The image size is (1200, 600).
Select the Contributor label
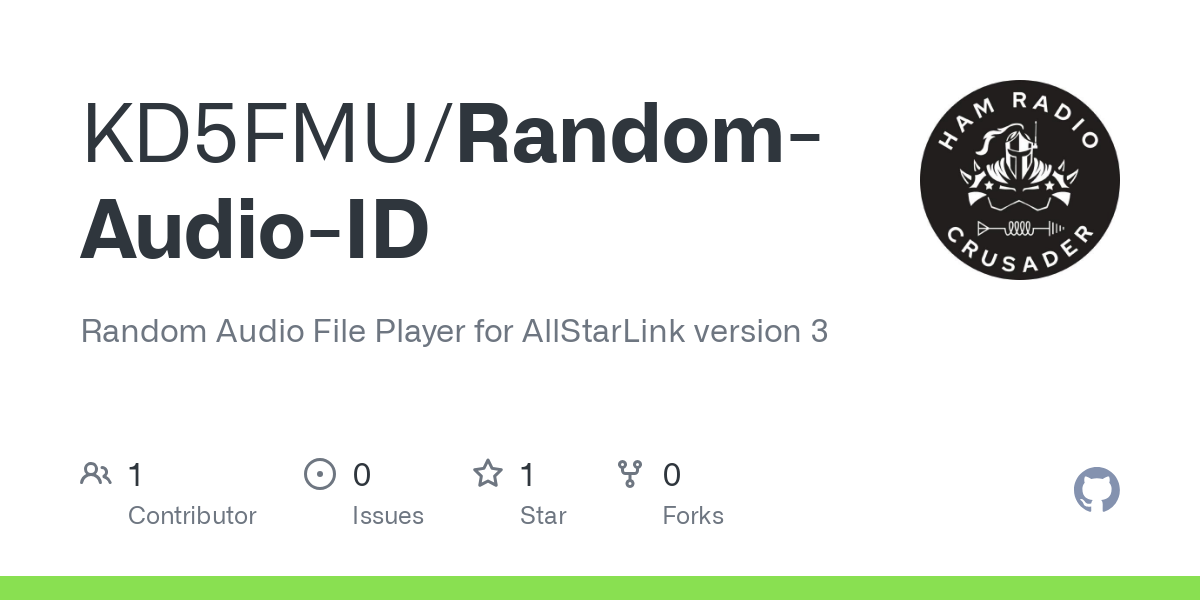[192, 516]
